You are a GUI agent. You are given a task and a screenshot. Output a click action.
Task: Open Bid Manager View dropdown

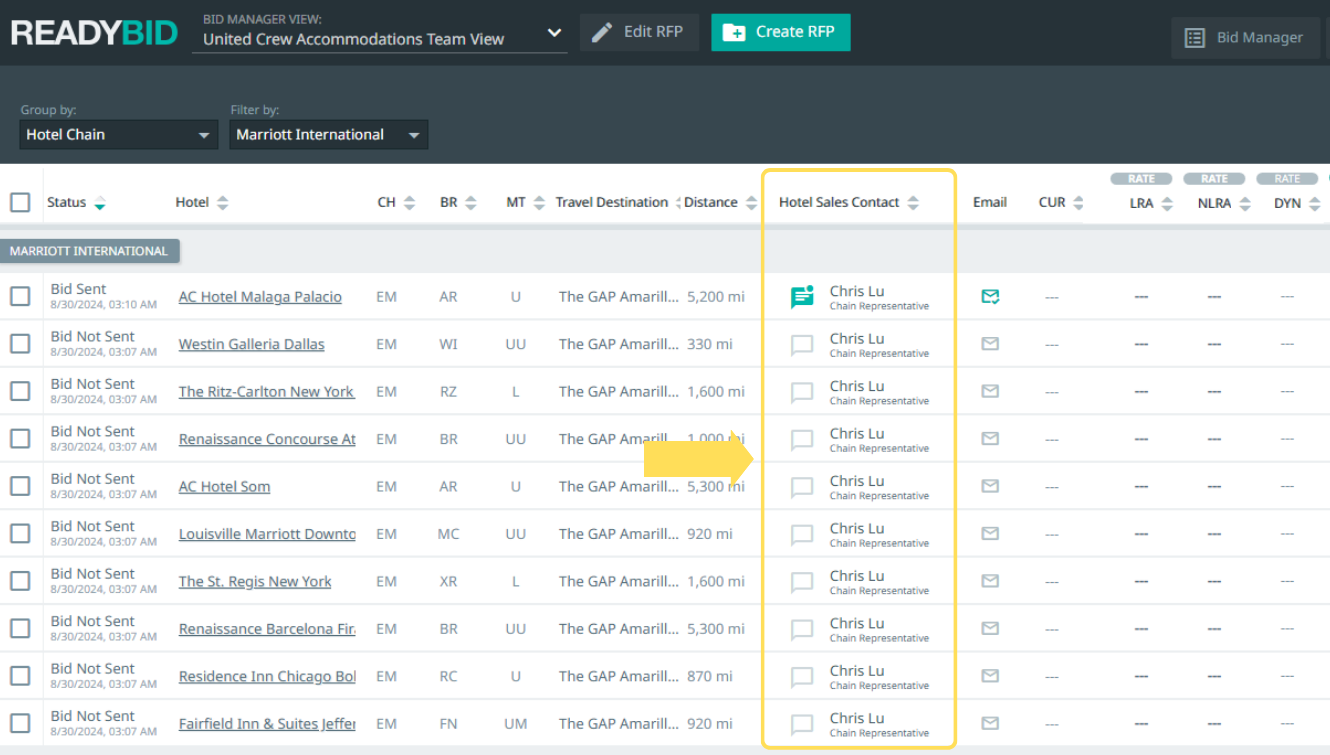pos(380,39)
